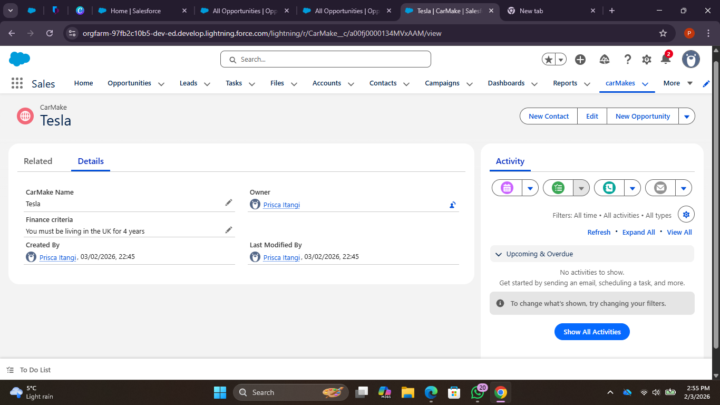Open the Help question mark icon
This screenshot has height=405, width=720.
[x=627, y=59]
